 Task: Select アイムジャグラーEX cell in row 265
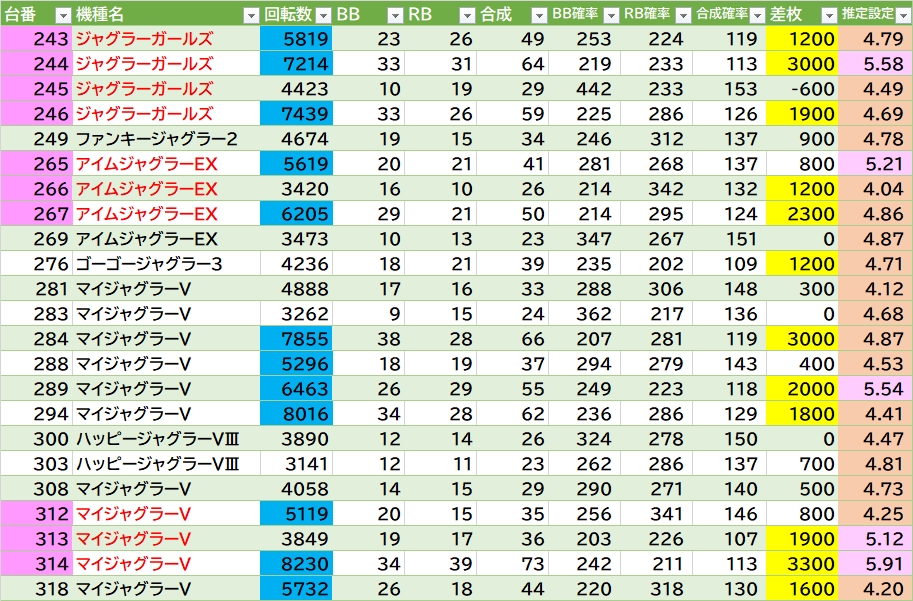166,164
